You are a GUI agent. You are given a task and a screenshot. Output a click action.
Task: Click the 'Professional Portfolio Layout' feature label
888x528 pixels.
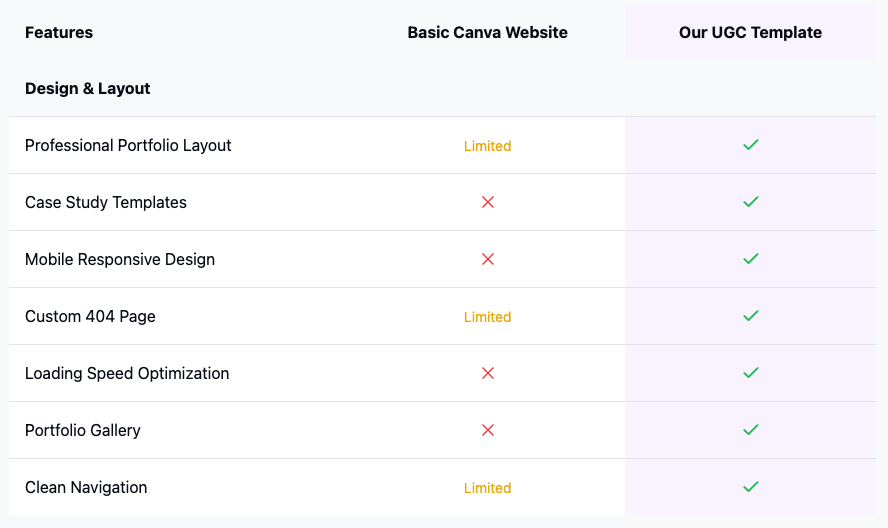click(x=128, y=146)
